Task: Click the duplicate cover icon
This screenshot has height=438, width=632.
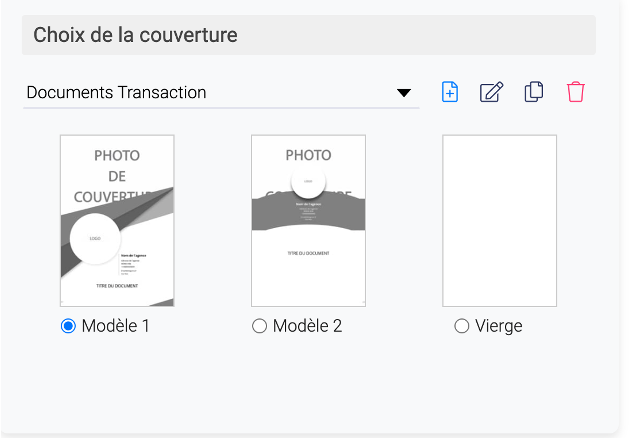Action: (534, 92)
